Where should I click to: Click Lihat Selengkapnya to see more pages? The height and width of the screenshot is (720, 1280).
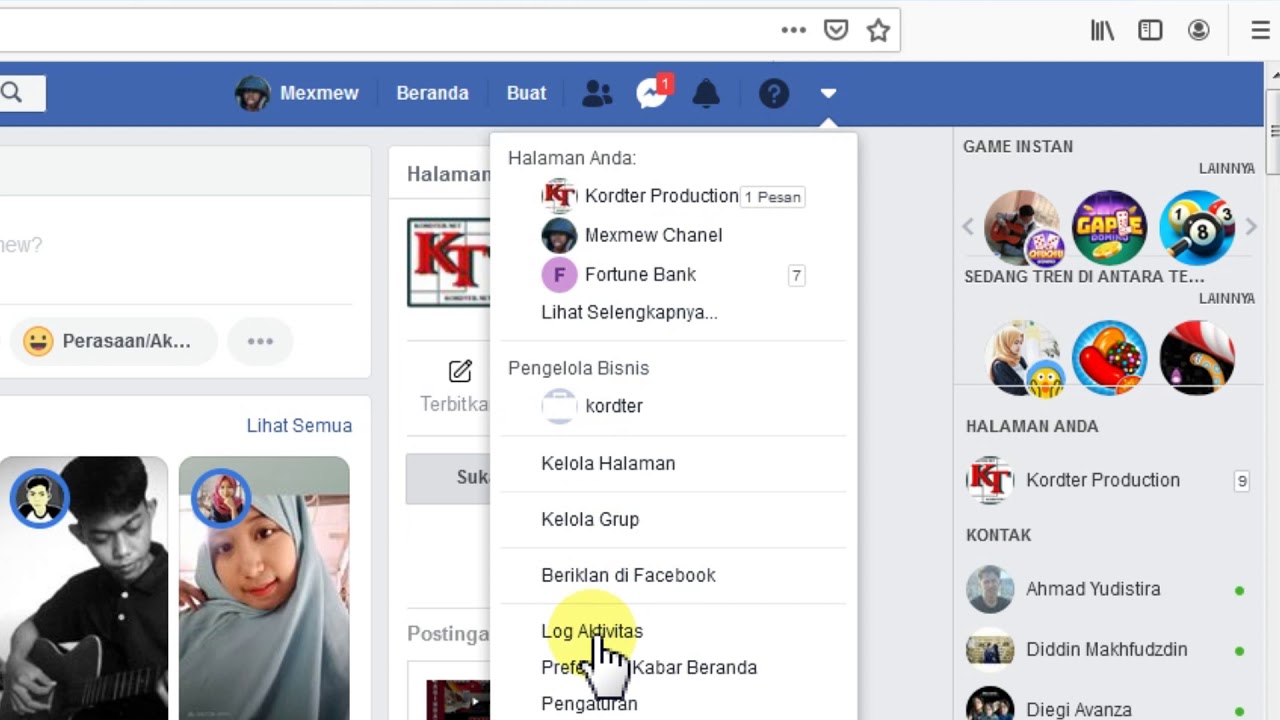point(629,312)
